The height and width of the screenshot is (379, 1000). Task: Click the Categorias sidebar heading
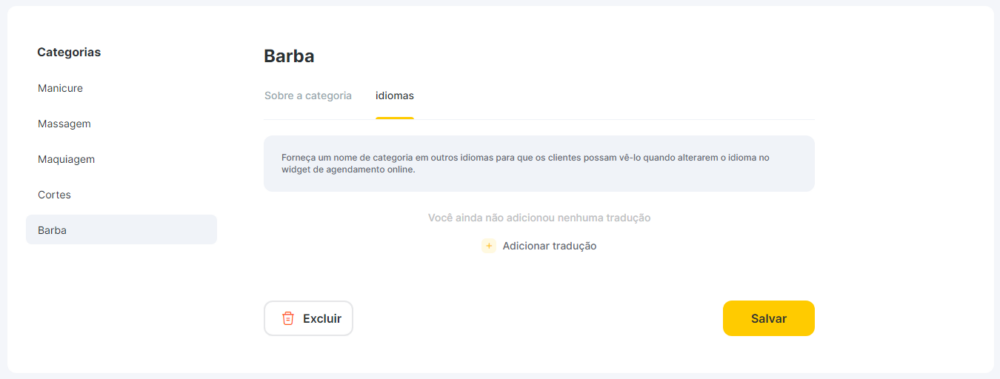coord(69,52)
